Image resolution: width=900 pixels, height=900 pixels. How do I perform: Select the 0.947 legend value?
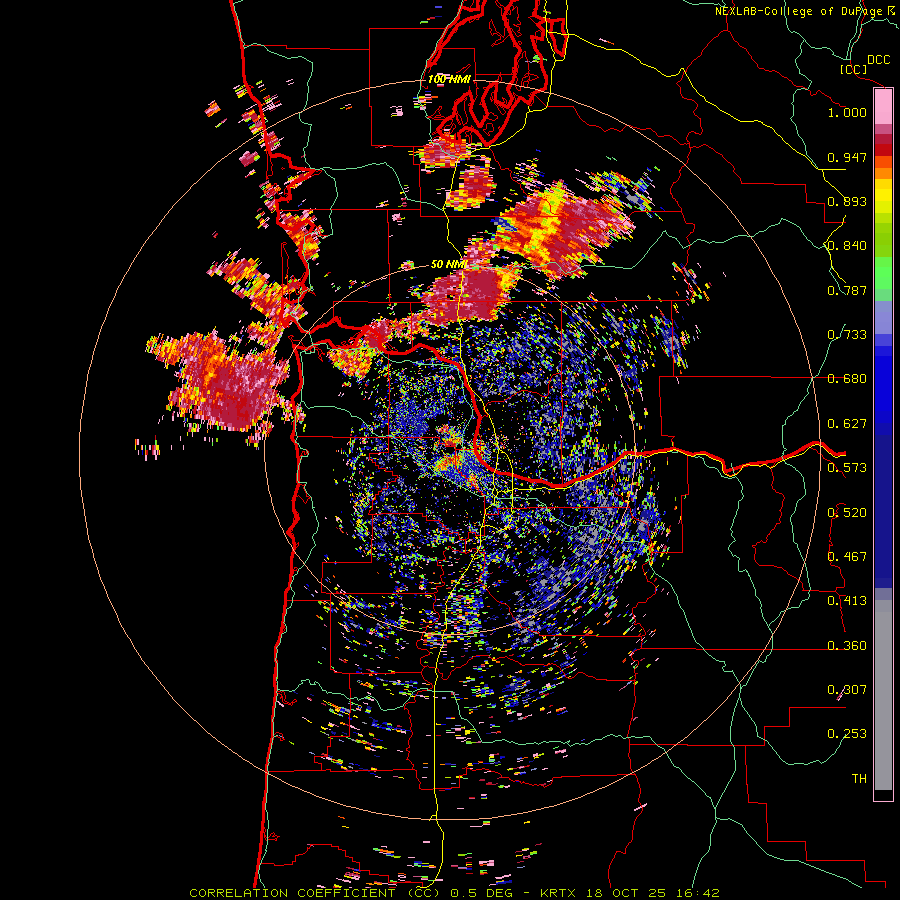847,157
